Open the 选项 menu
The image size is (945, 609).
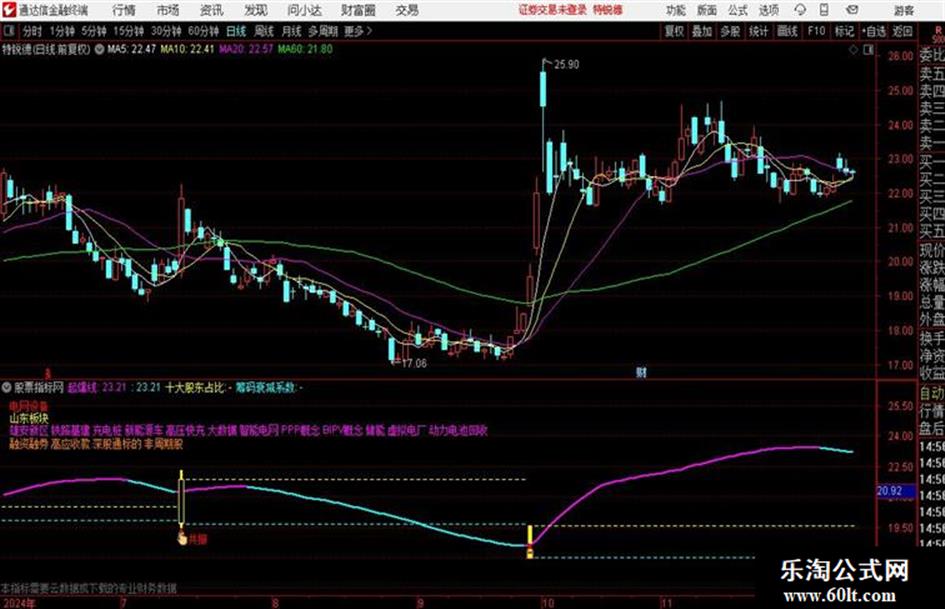[x=769, y=10]
